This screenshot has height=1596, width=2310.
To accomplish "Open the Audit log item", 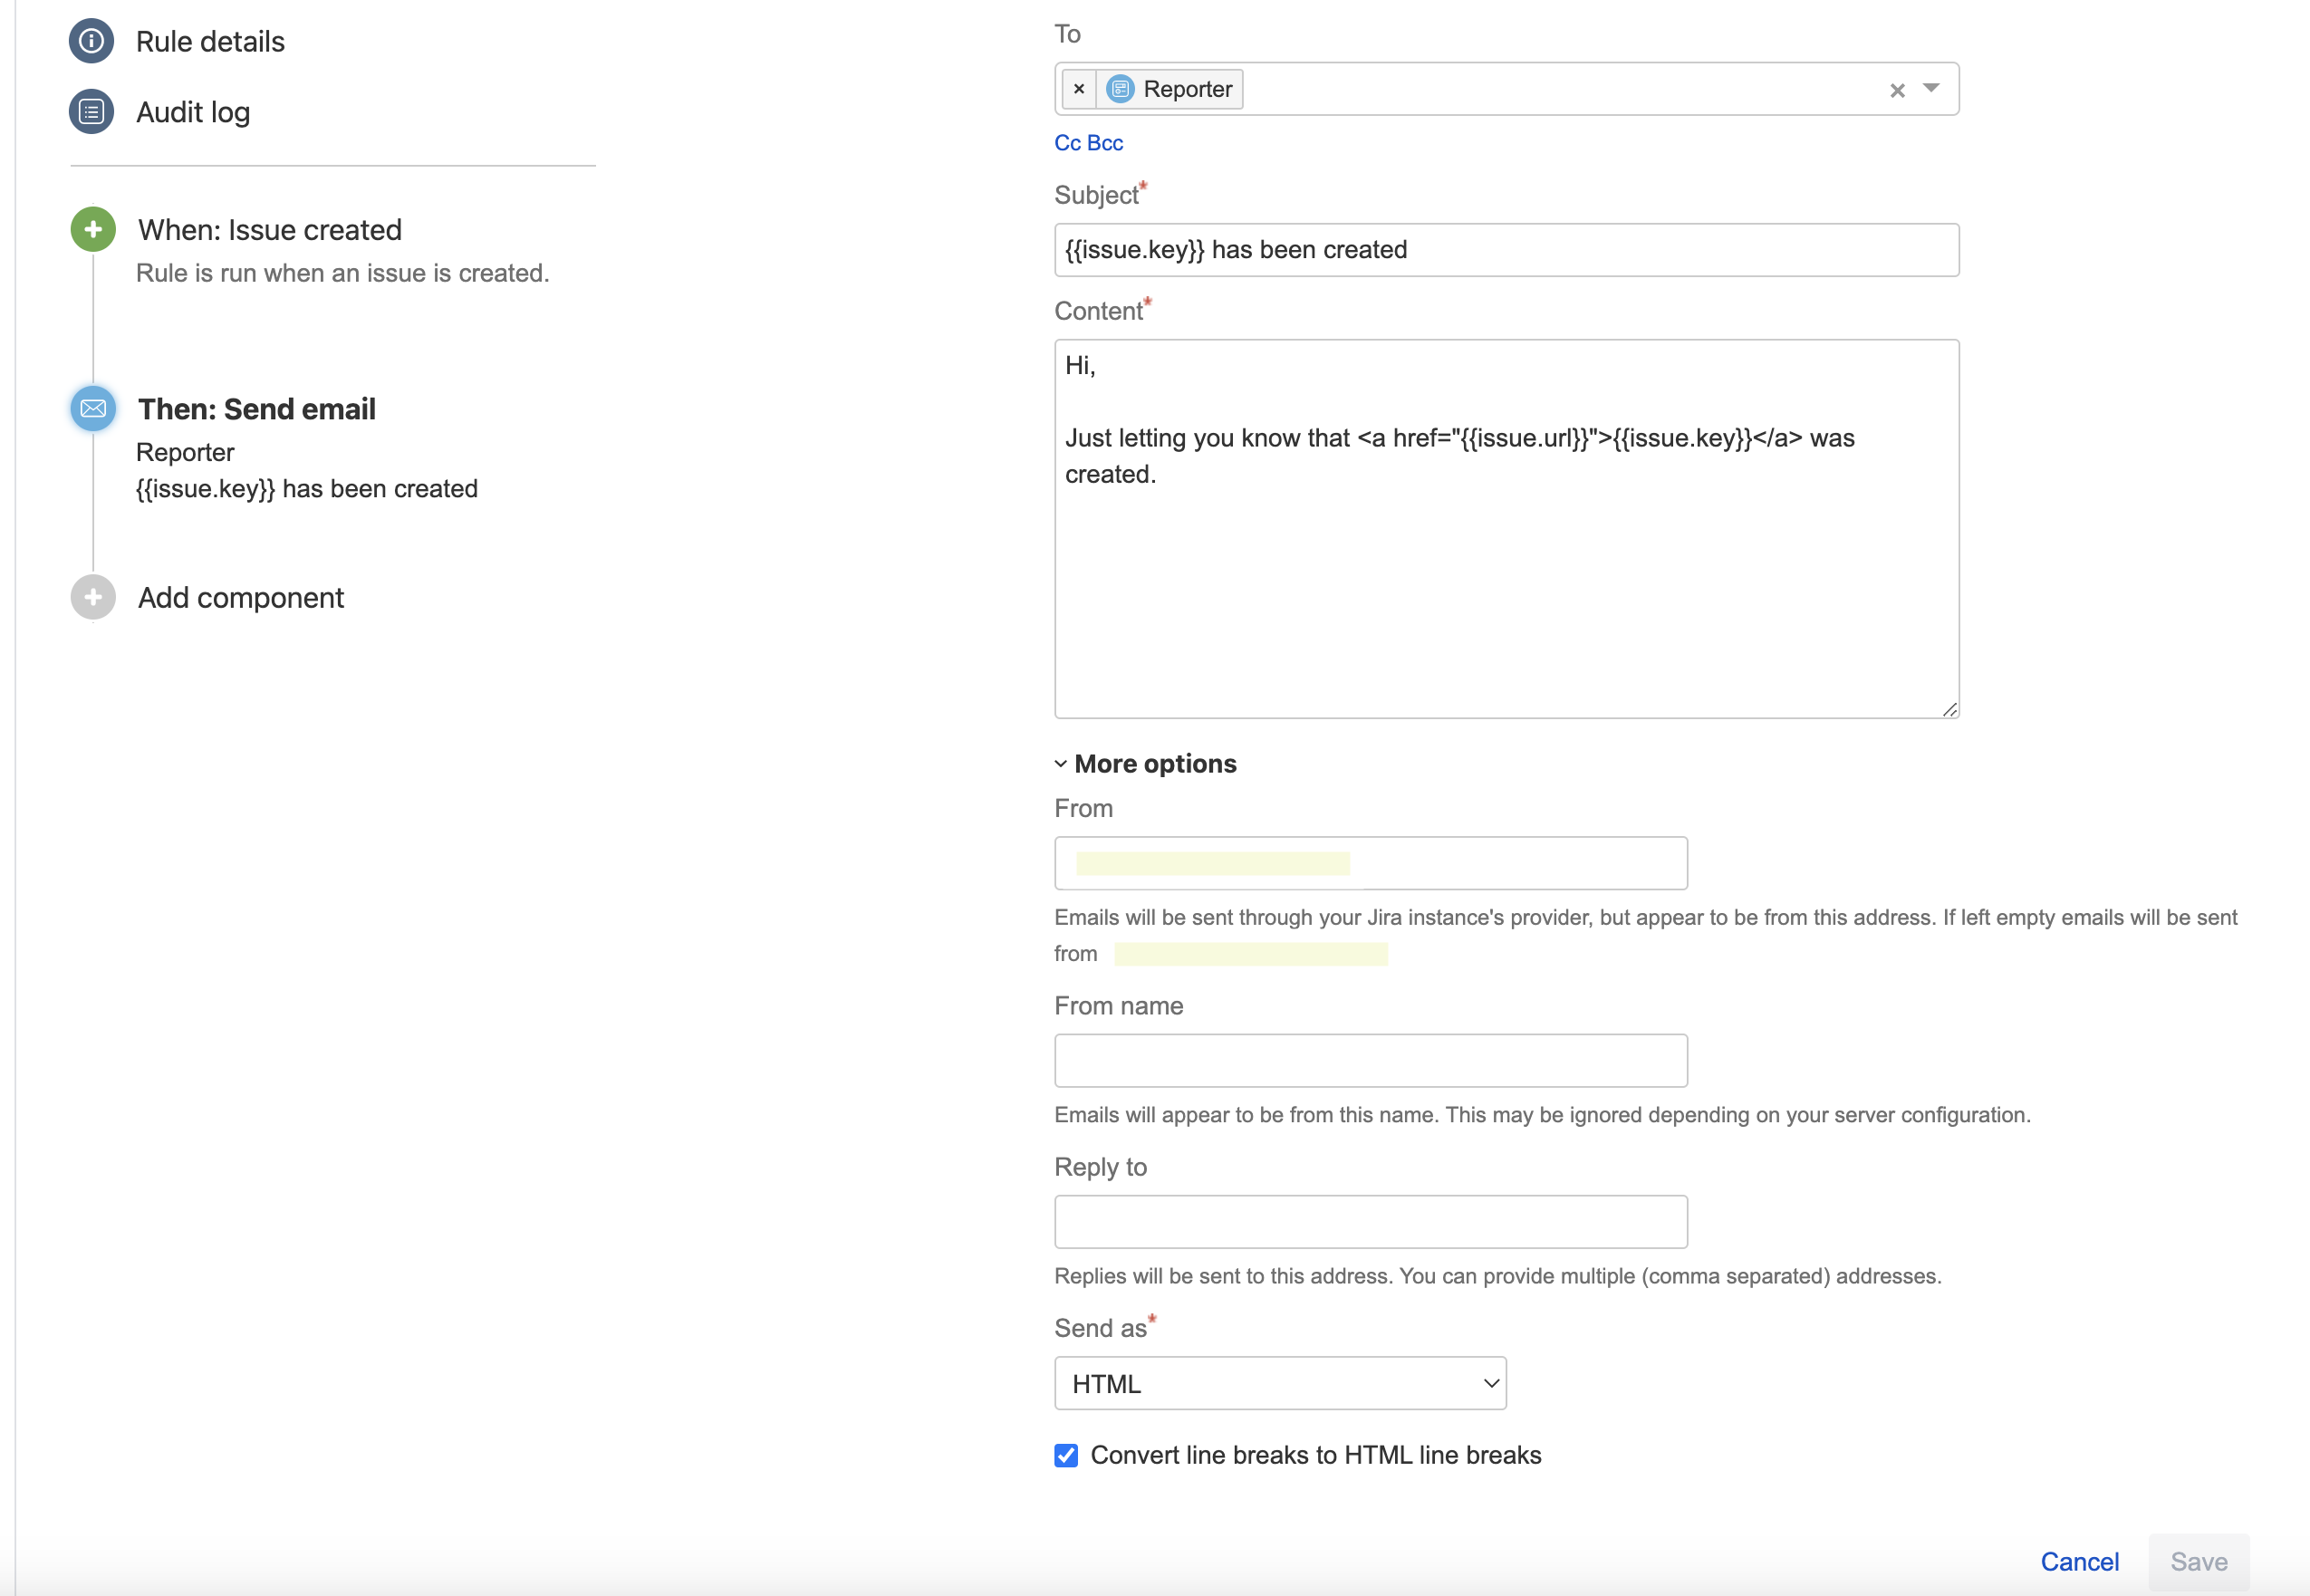I will [x=193, y=112].
